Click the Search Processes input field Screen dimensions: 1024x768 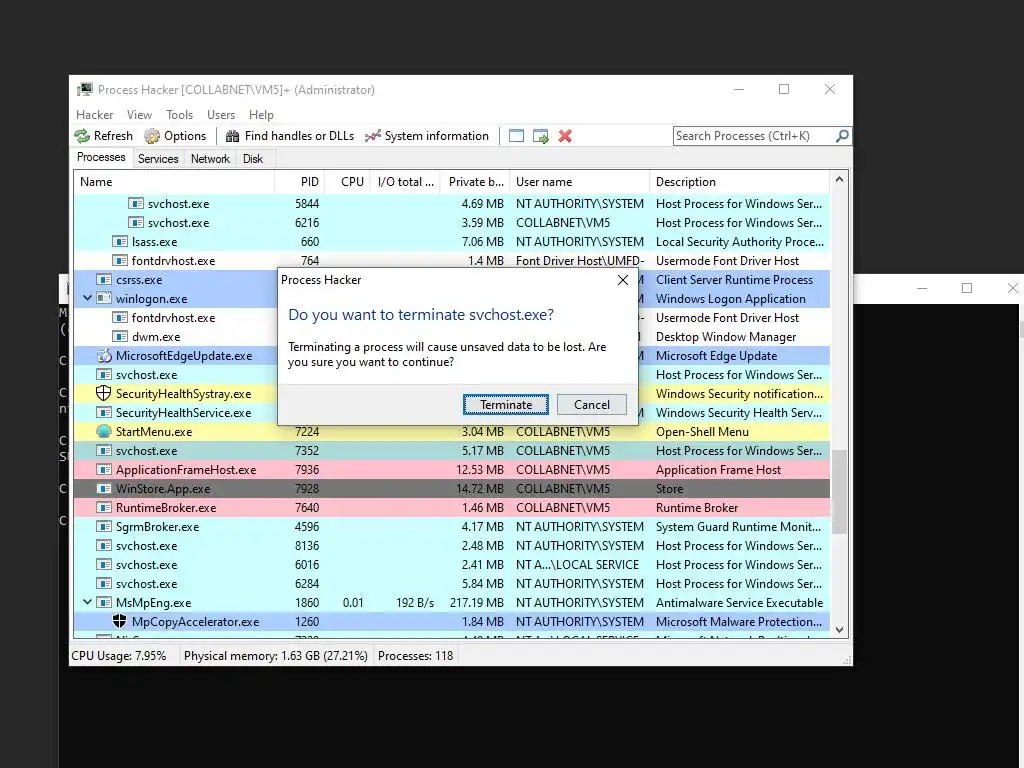pos(754,136)
